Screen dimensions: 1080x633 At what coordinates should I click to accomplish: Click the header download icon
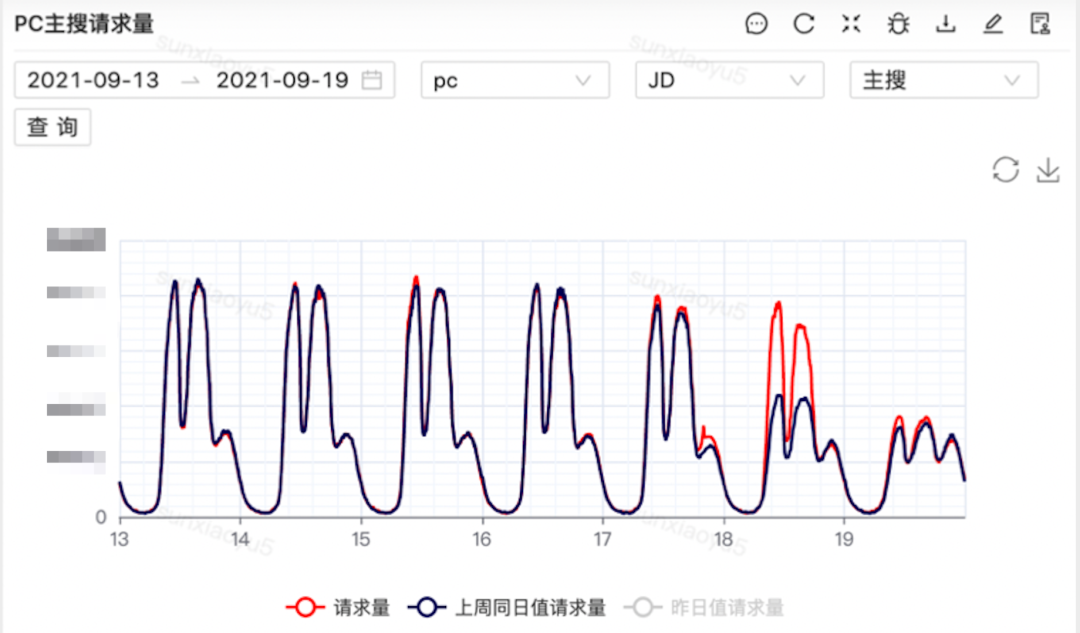point(946,24)
